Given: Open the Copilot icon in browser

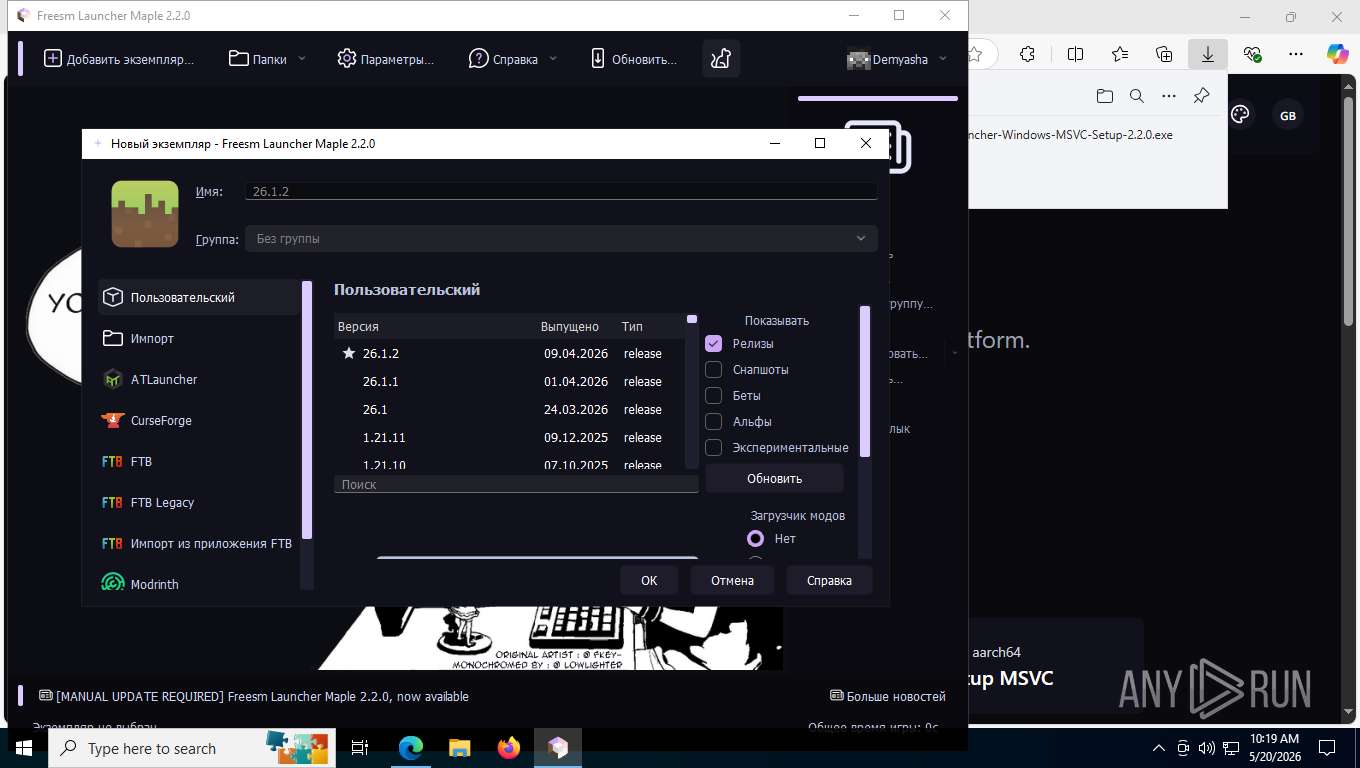Looking at the screenshot, I should 1337,54.
